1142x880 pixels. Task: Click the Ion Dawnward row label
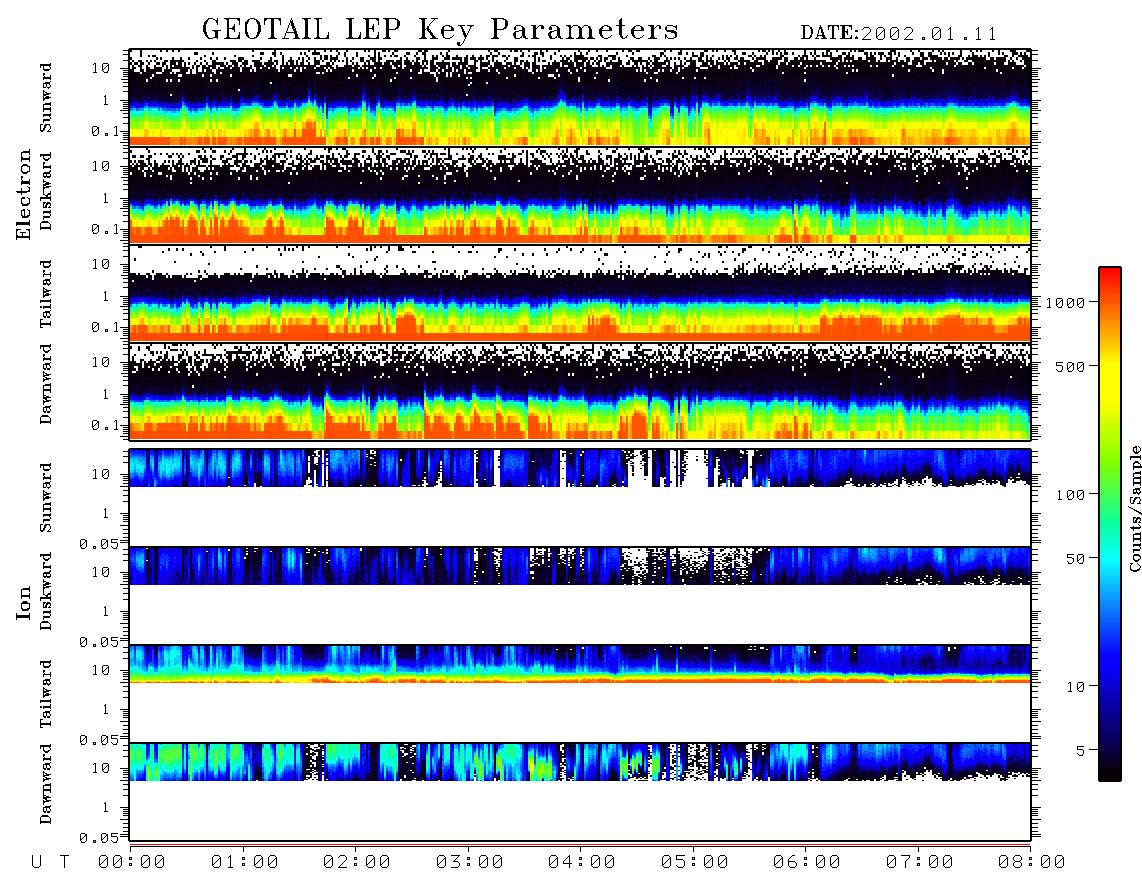tap(46, 784)
